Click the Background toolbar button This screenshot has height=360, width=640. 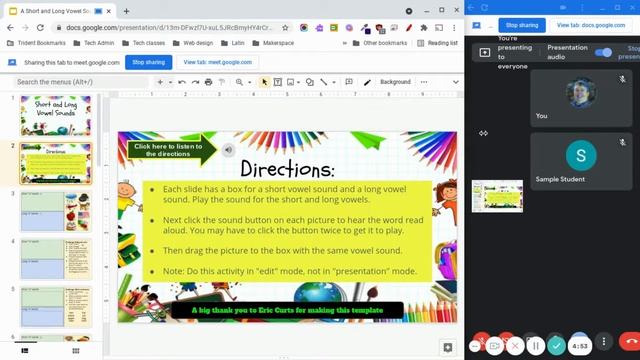[395, 82]
